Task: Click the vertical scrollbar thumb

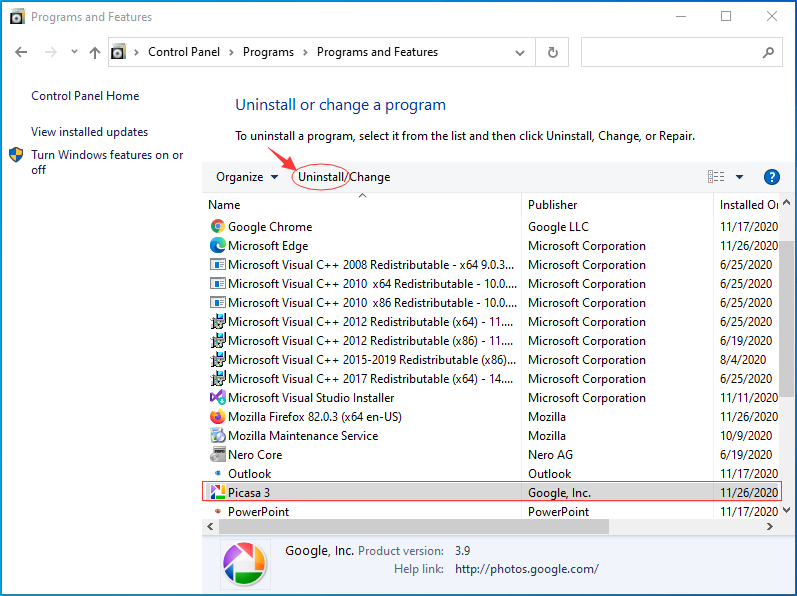Action: pos(787,318)
